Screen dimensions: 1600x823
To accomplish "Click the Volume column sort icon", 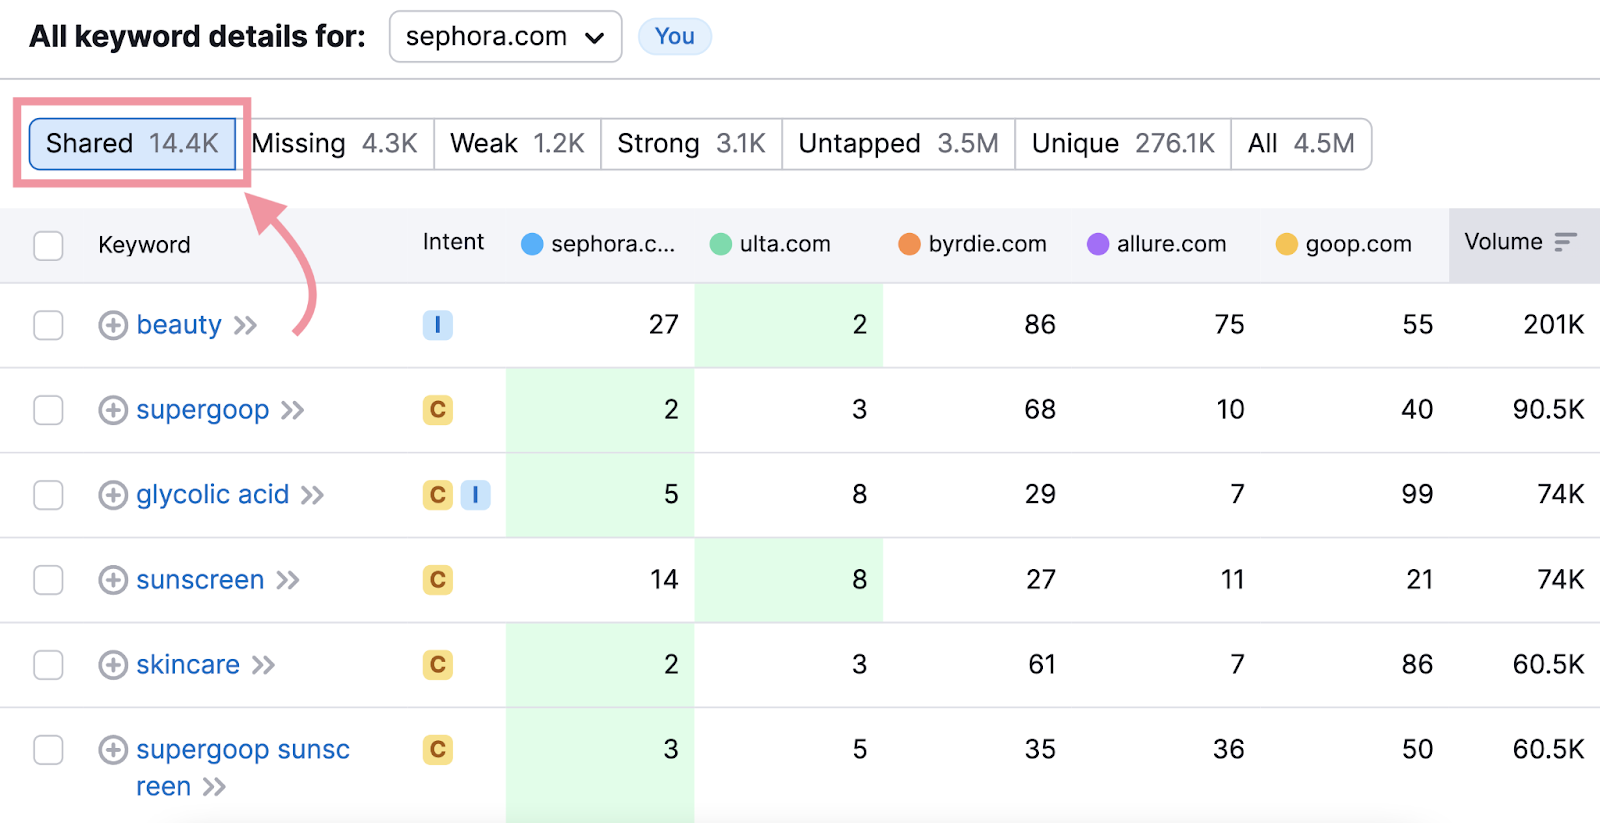I will [1565, 242].
